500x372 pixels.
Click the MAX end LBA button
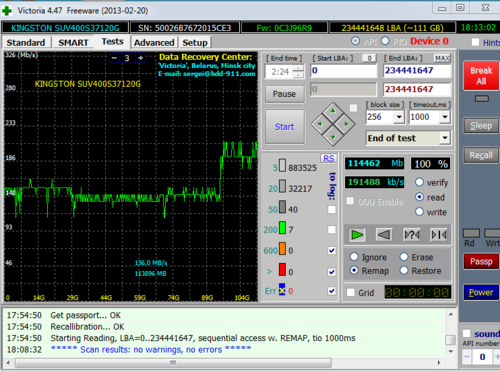442,58
